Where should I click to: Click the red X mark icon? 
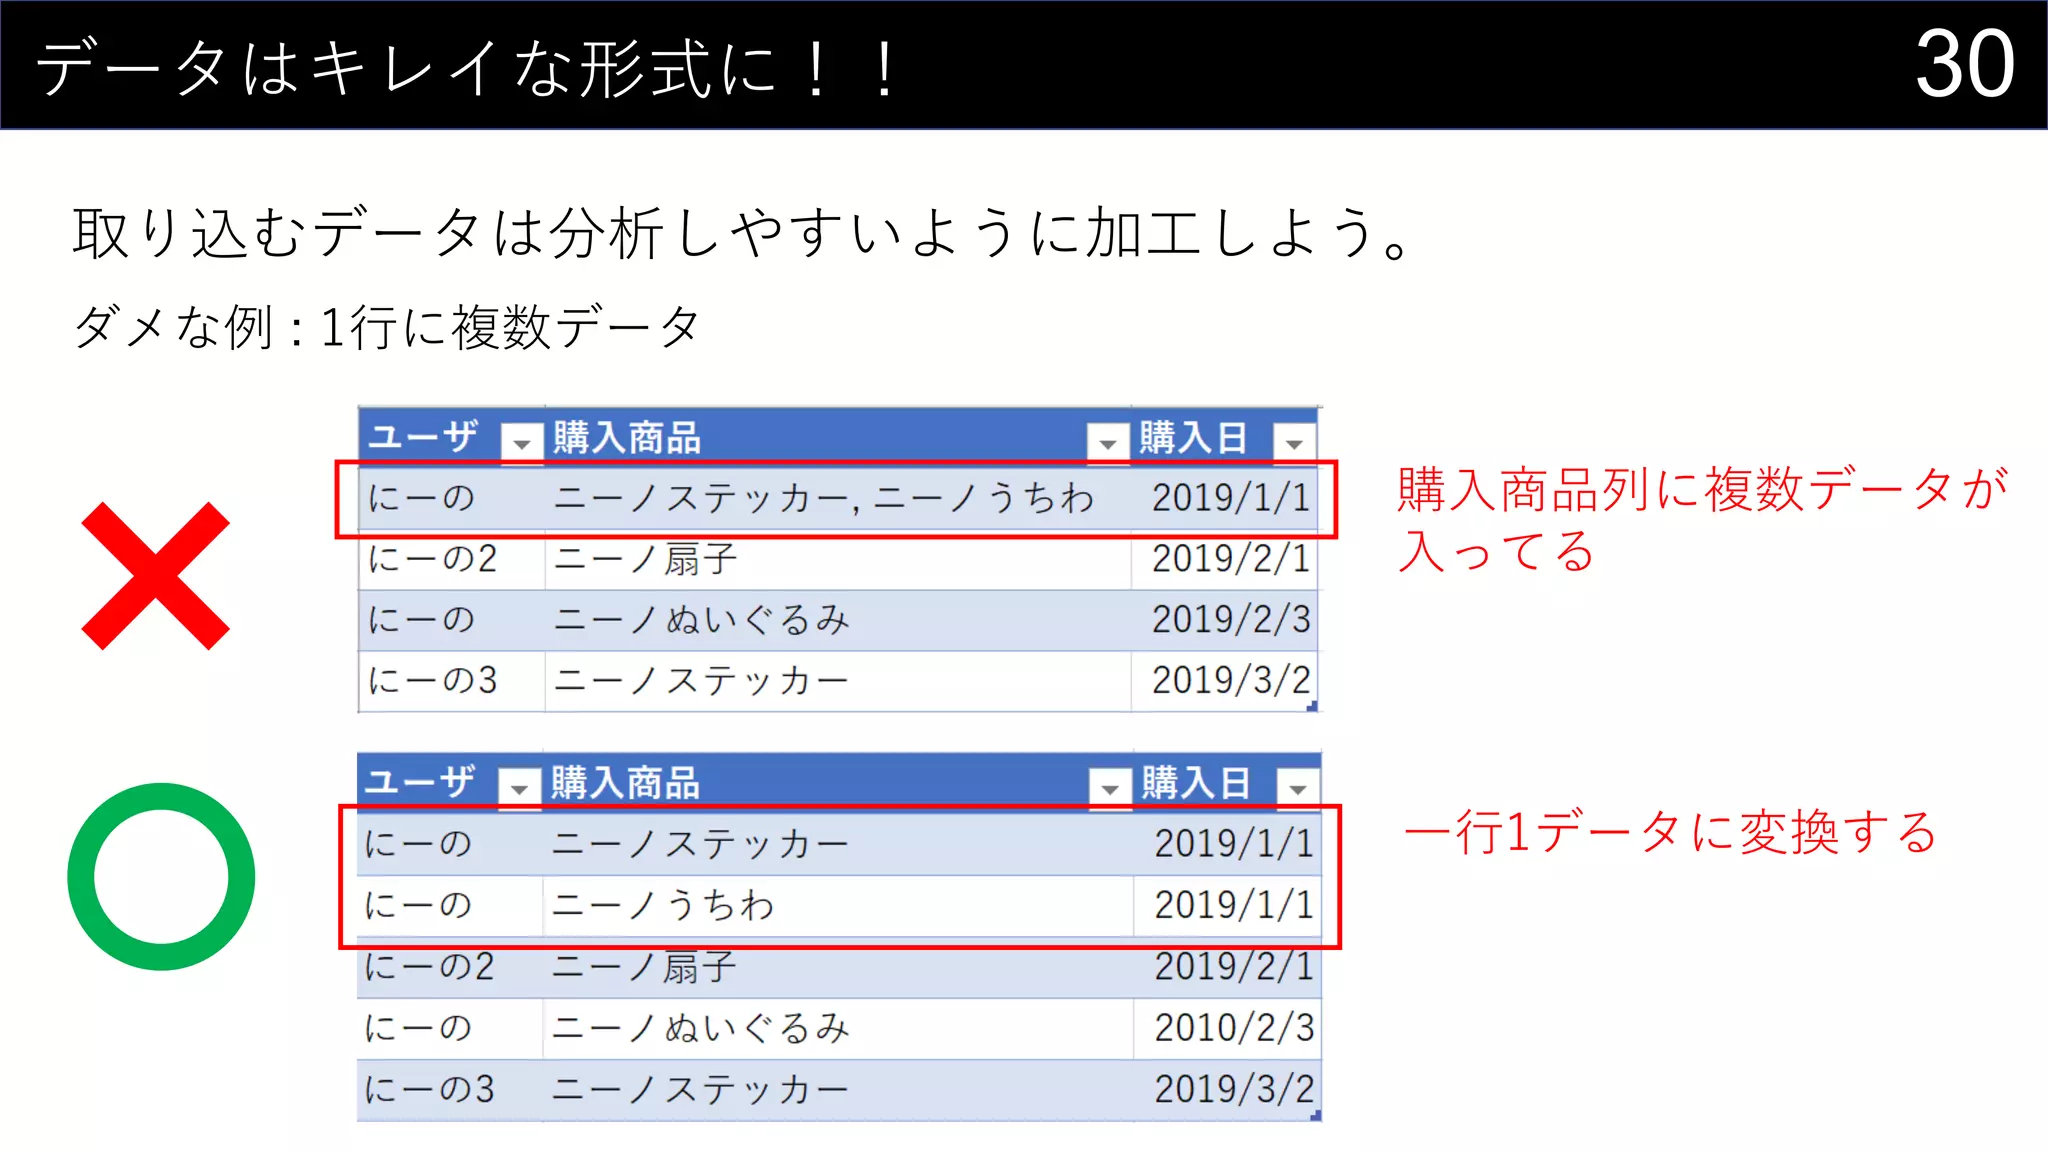[156, 576]
